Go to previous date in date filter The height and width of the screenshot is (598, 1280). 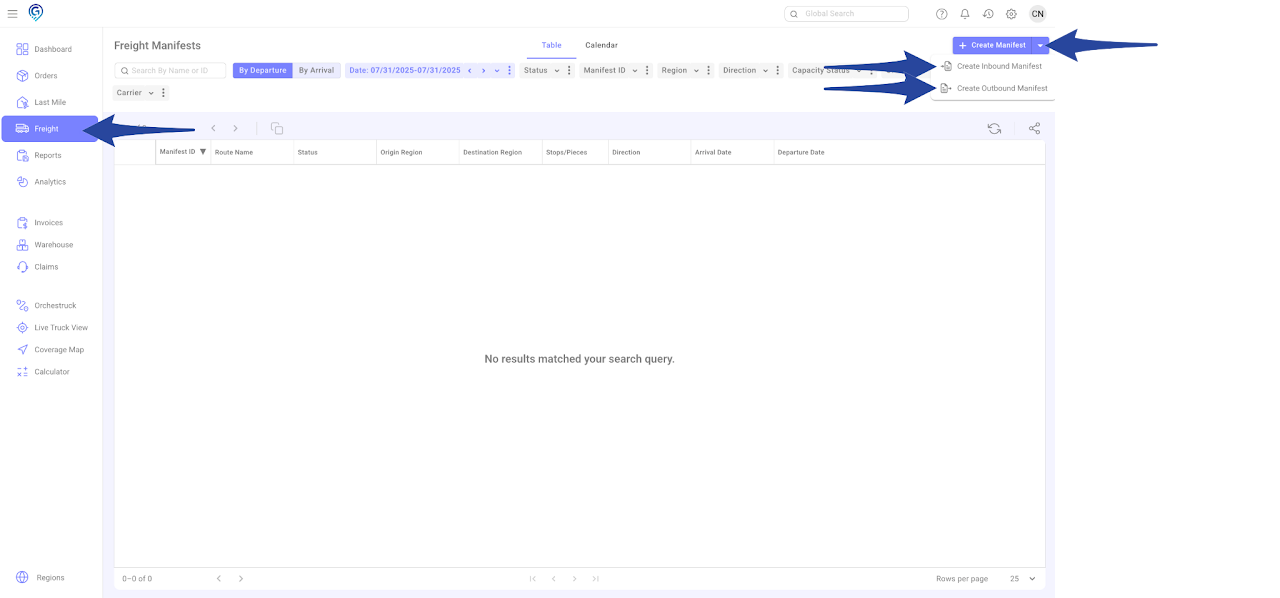470,71
